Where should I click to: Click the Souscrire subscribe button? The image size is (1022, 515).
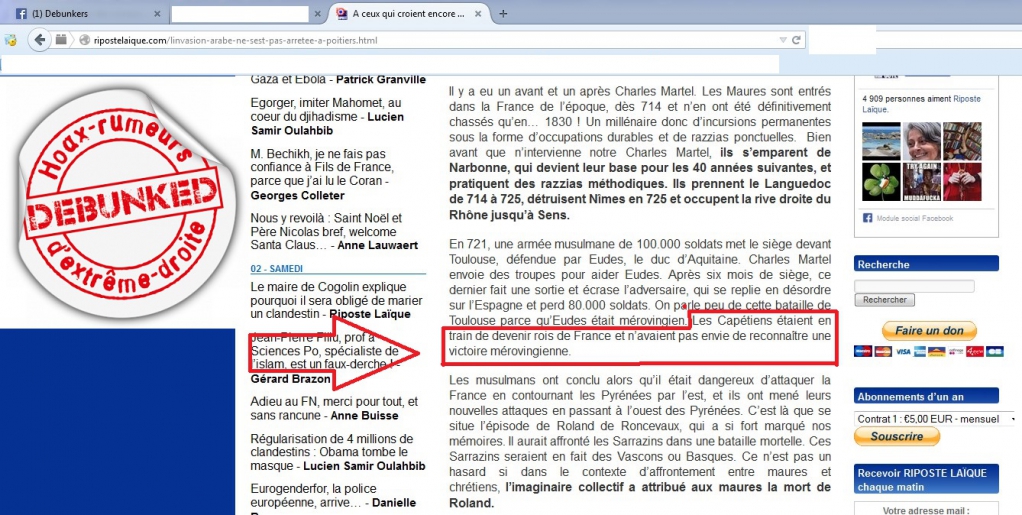click(x=897, y=436)
